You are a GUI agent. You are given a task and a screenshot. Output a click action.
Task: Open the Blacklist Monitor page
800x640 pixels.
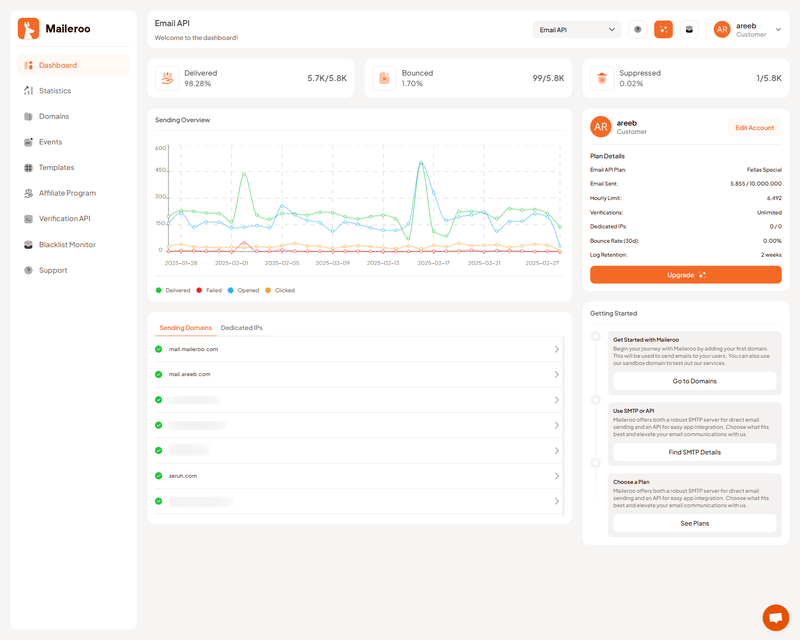coord(67,245)
